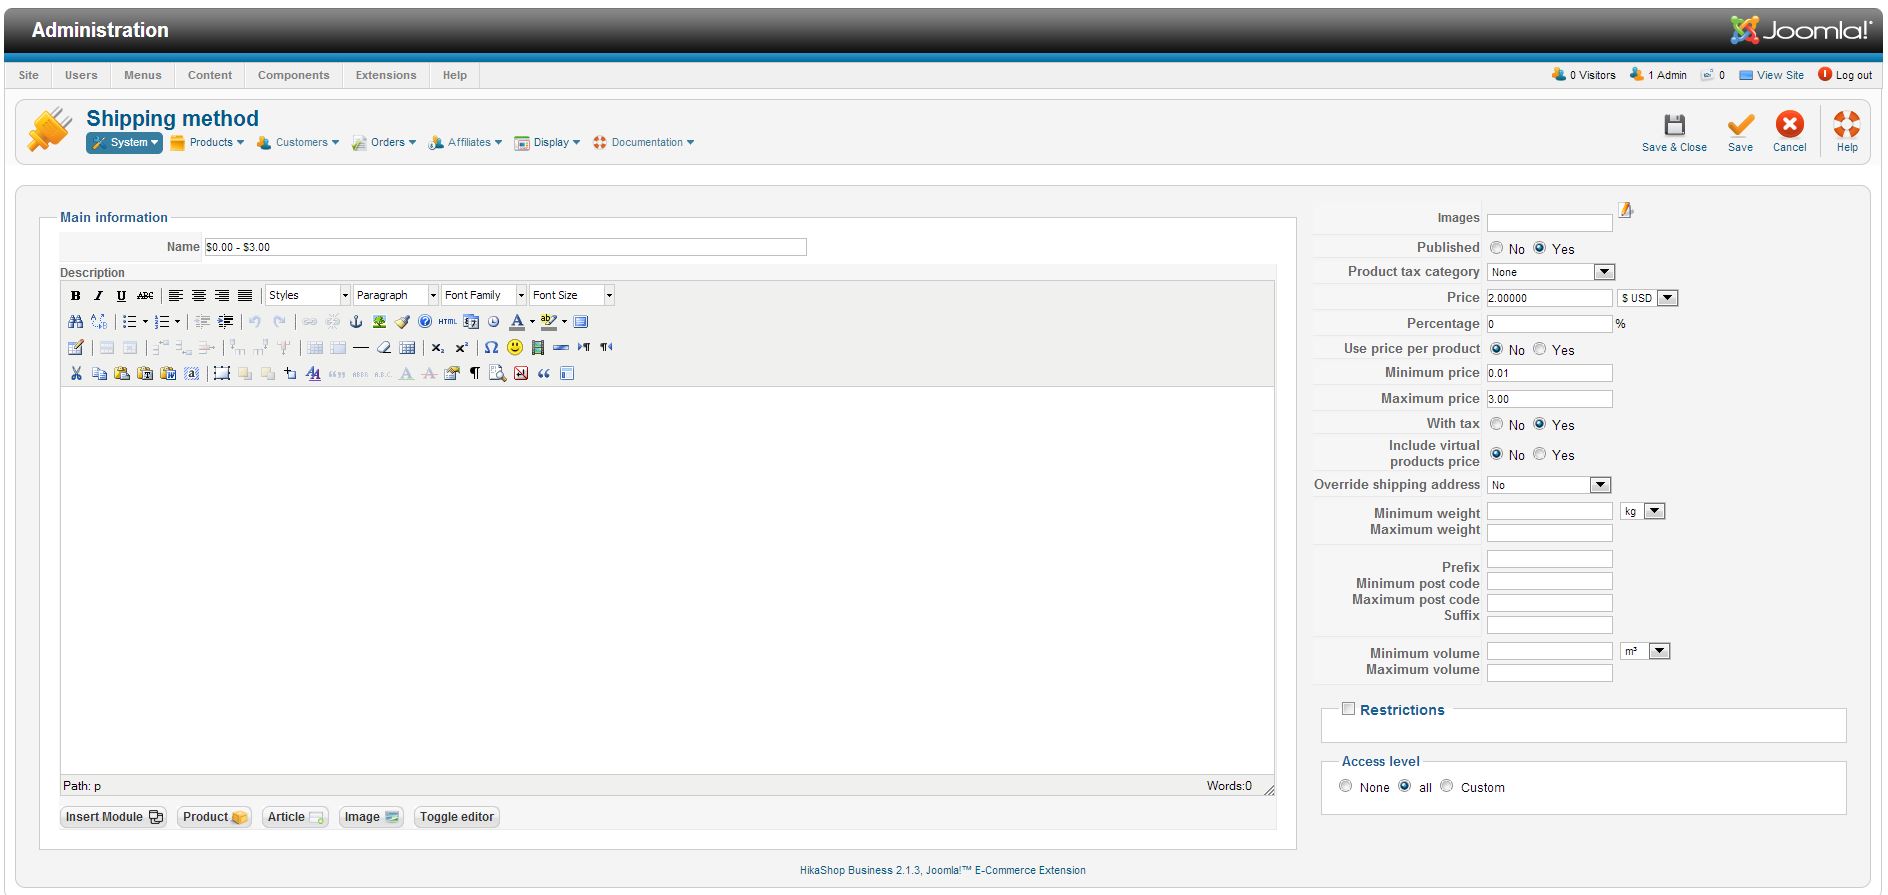Tick the Restrictions checkbox
Viewport: 1888px width, 895px height.
tap(1348, 708)
